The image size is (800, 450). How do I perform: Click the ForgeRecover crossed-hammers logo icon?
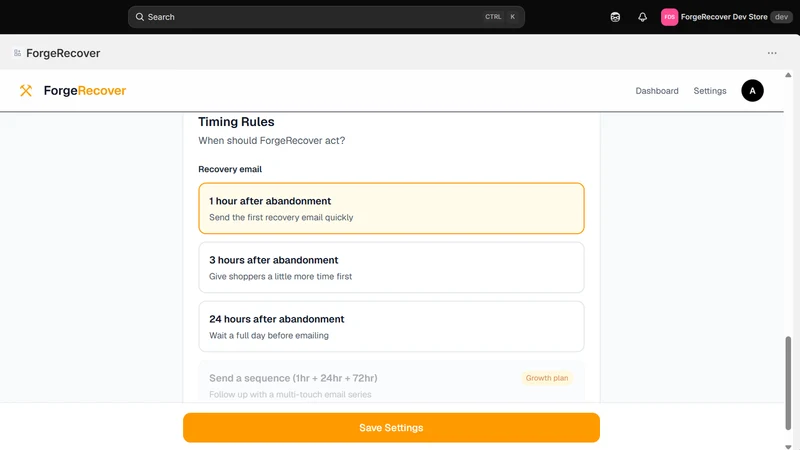tap(26, 91)
